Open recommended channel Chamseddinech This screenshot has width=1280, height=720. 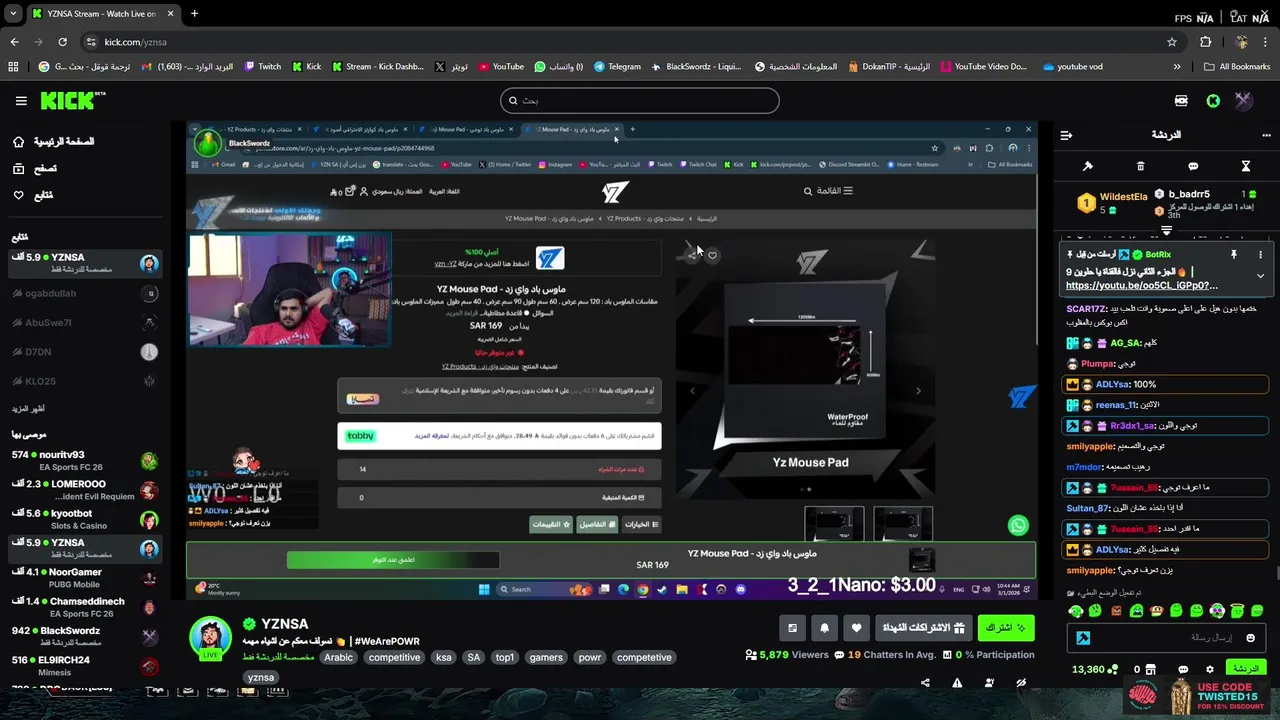pos(84,607)
